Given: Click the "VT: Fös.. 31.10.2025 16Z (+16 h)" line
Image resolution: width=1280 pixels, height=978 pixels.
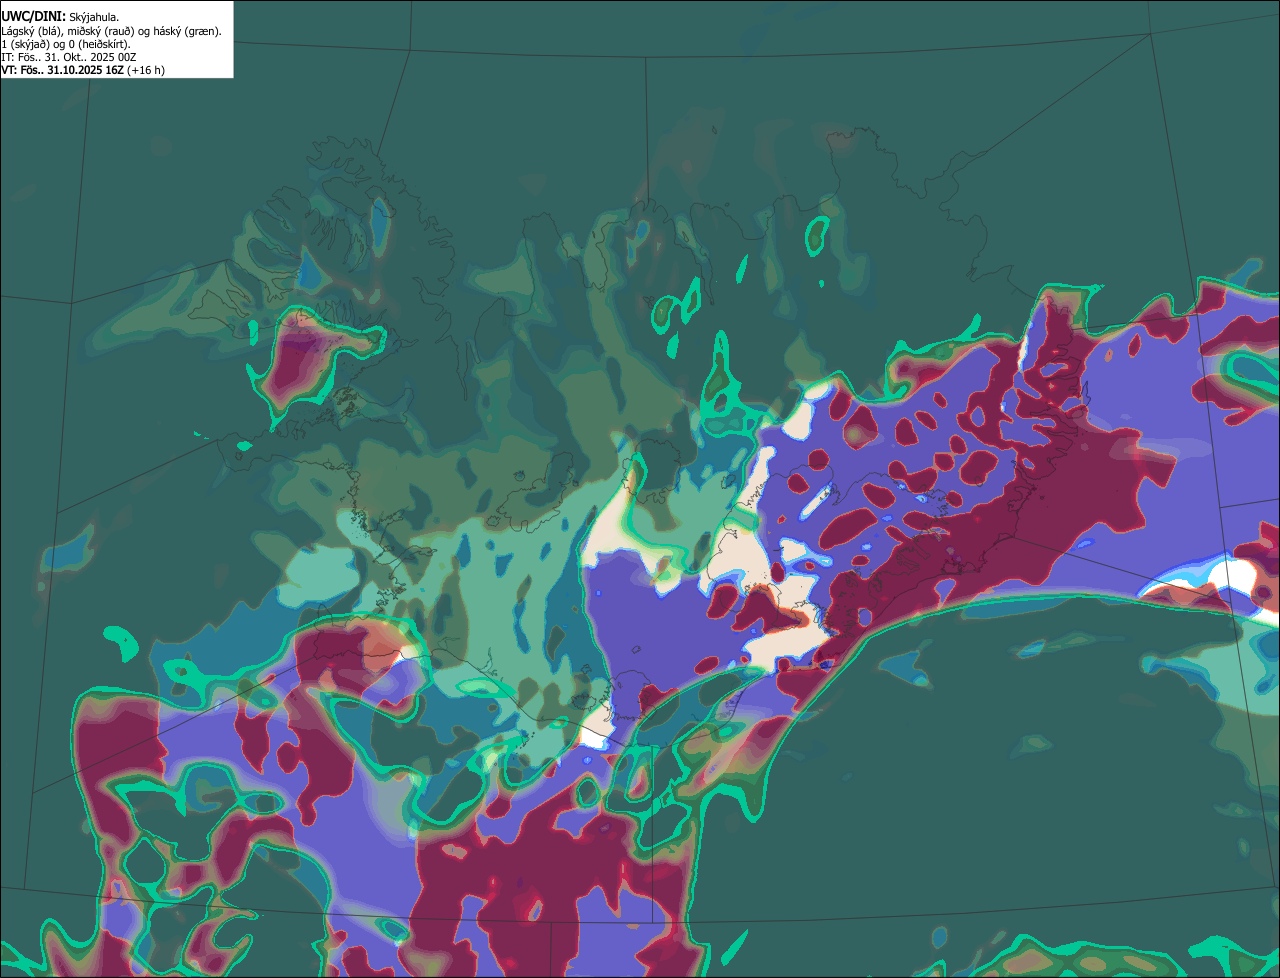Looking at the screenshot, I should (x=83, y=70).
